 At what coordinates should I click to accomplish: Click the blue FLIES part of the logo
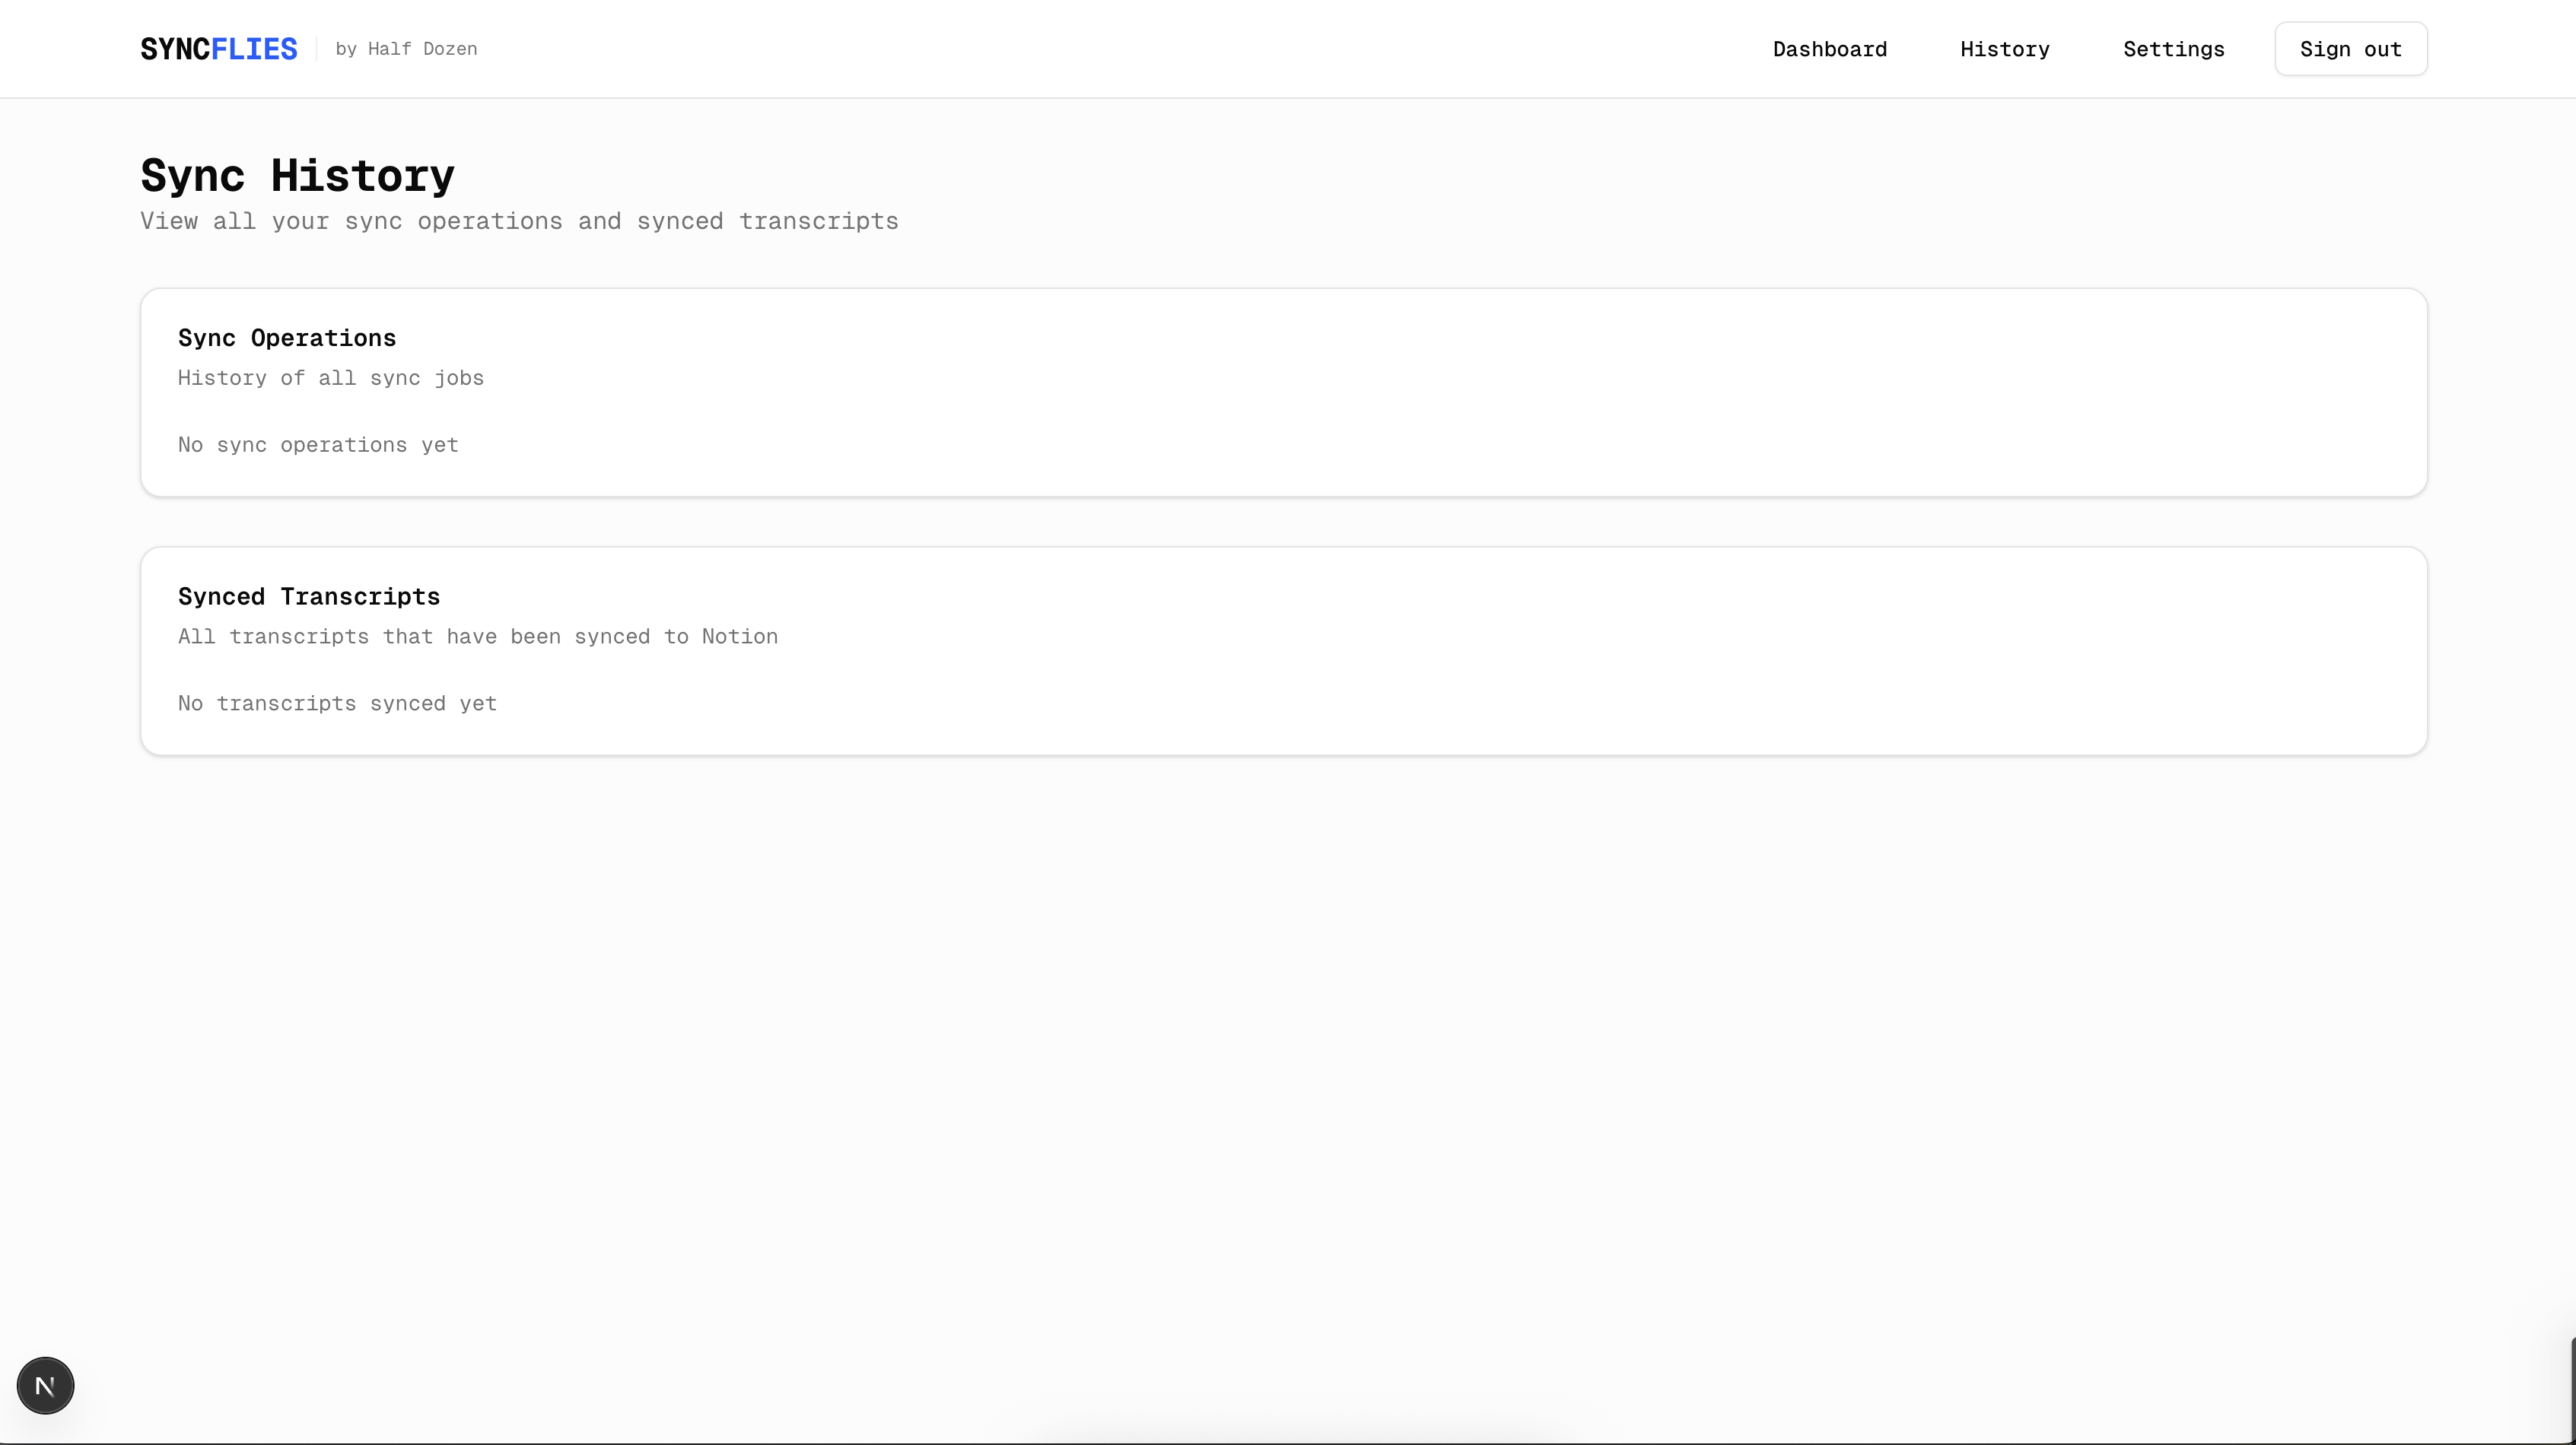254,49
